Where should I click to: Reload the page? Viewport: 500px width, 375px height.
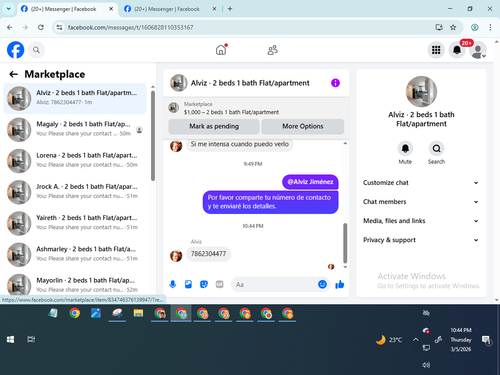coord(41,27)
